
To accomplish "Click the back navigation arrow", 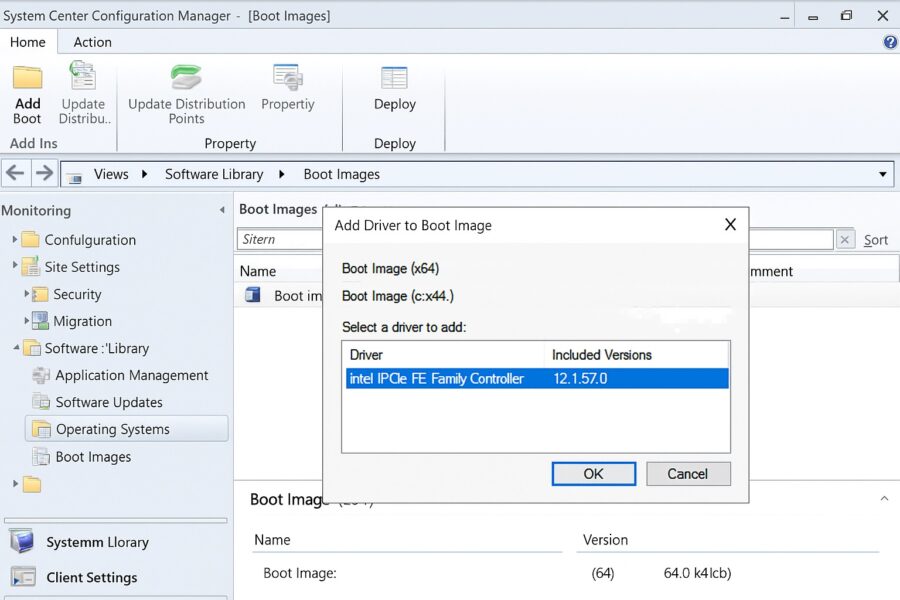I will tap(15, 173).
